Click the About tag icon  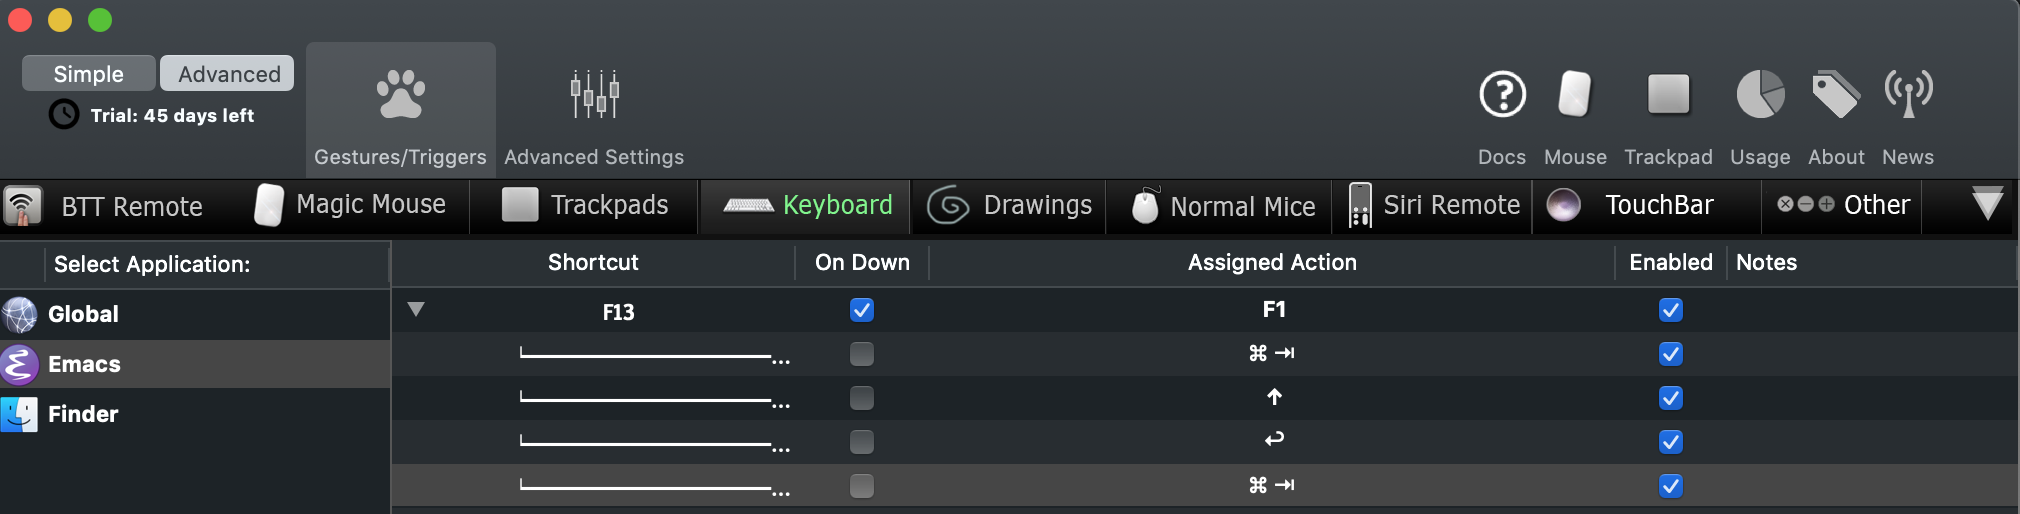1836,96
